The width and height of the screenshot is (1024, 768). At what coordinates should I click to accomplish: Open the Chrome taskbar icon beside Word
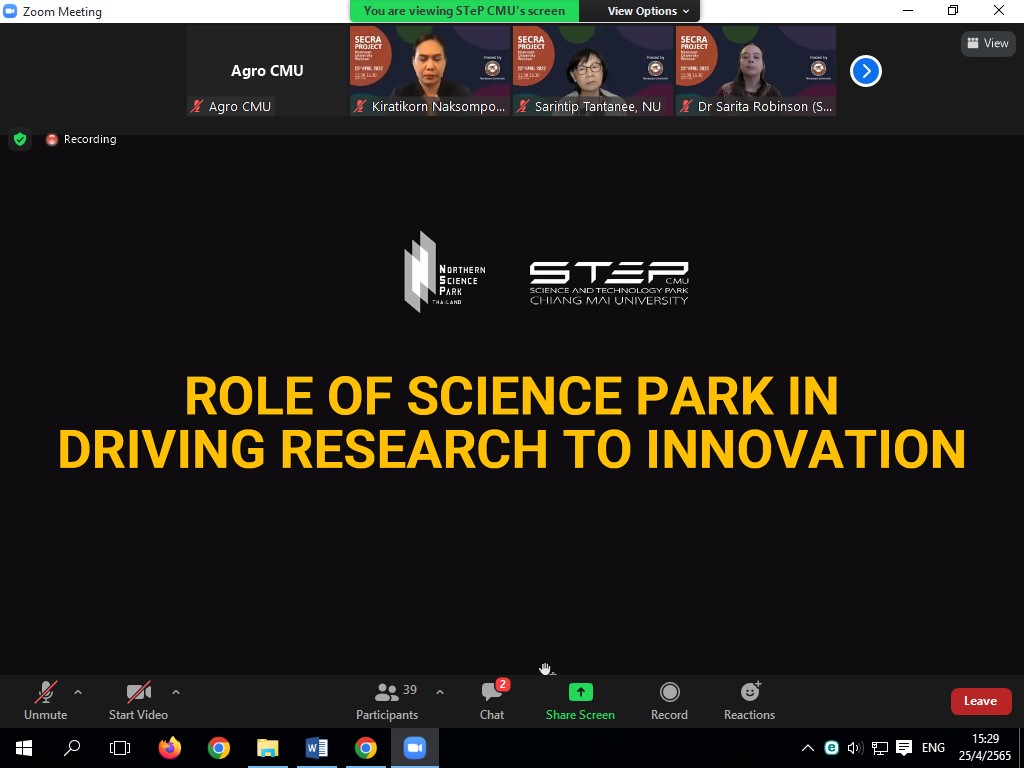click(366, 748)
